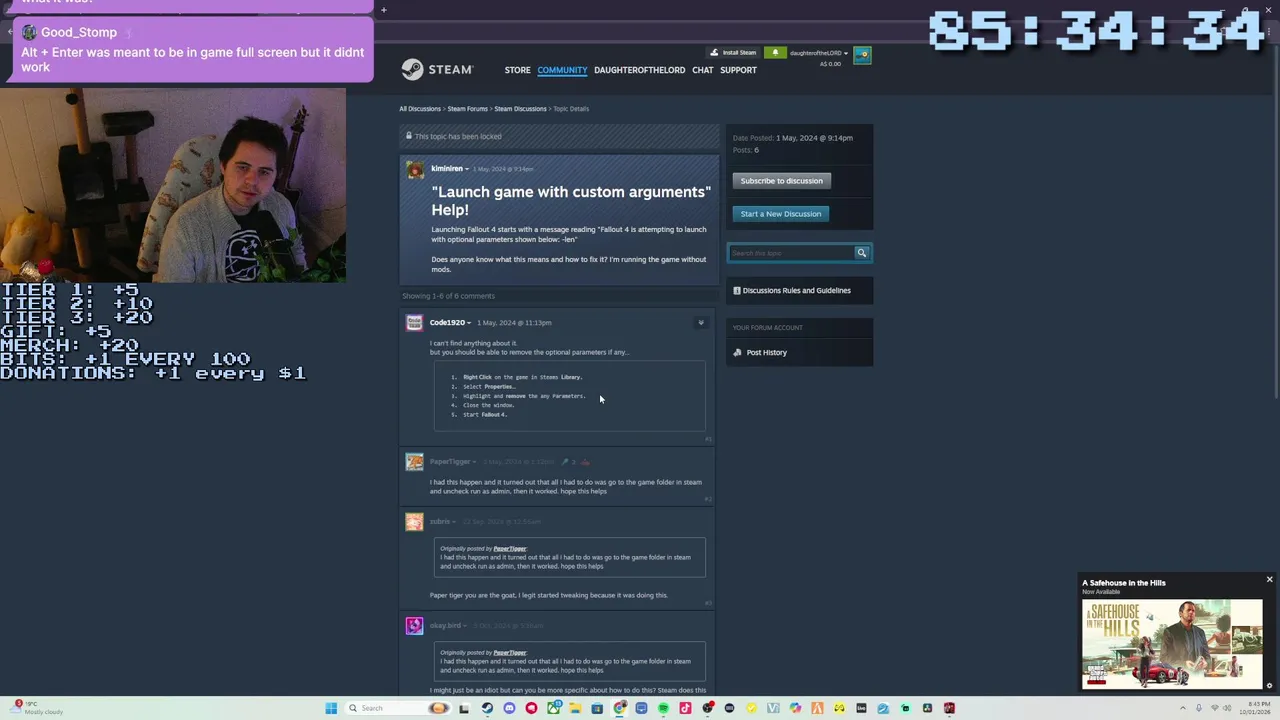
Task: Expand the options arrow on Code1920's comment
Action: (701, 322)
